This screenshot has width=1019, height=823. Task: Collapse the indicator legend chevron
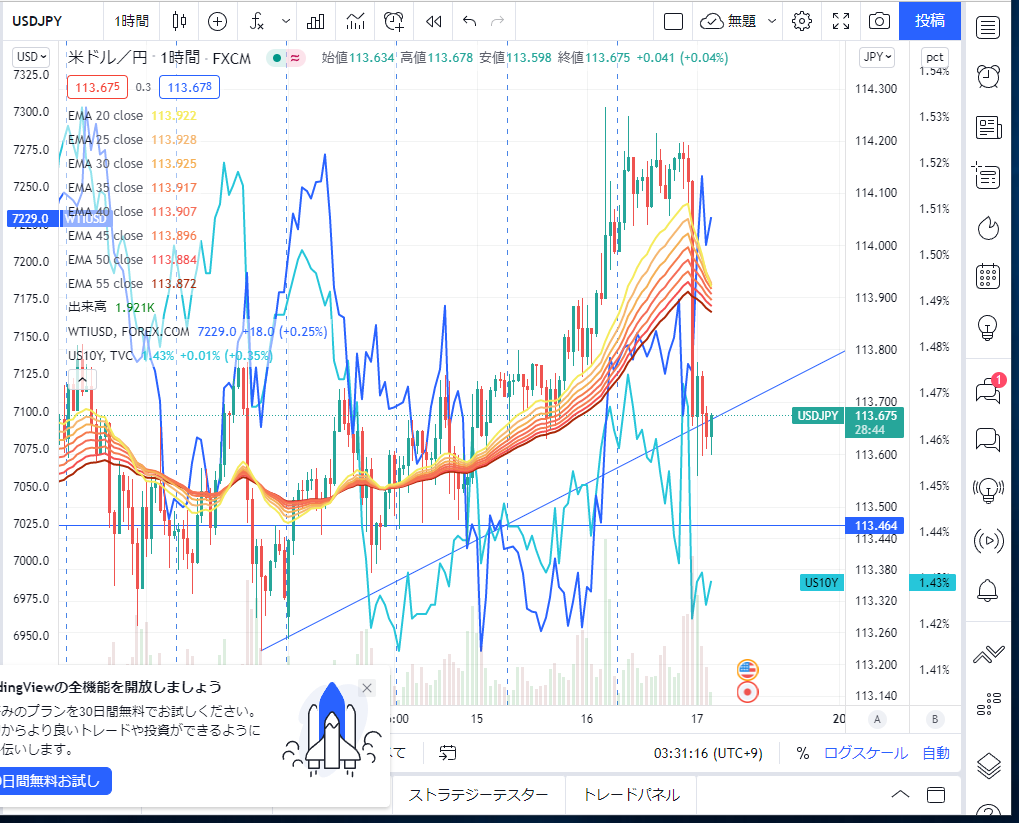coord(83,380)
